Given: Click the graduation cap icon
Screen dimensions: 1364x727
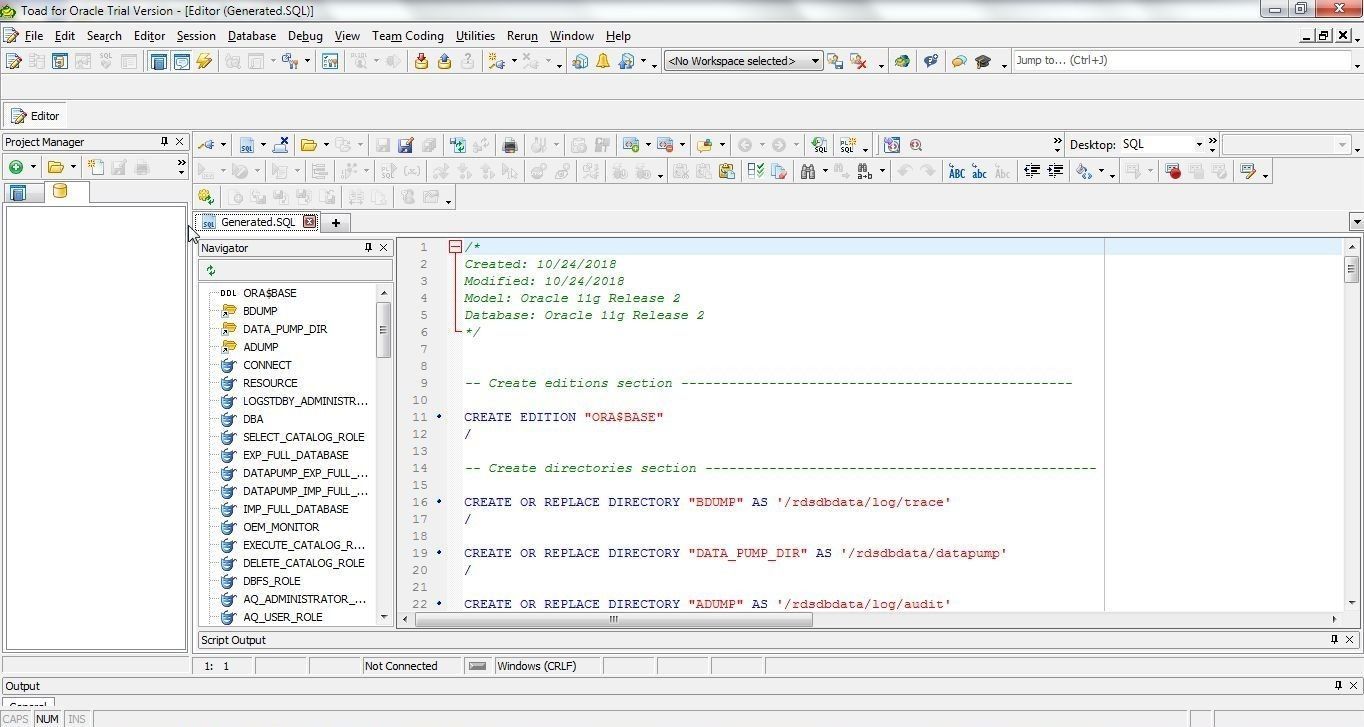Looking at the screenshot, I should point(983,61).
